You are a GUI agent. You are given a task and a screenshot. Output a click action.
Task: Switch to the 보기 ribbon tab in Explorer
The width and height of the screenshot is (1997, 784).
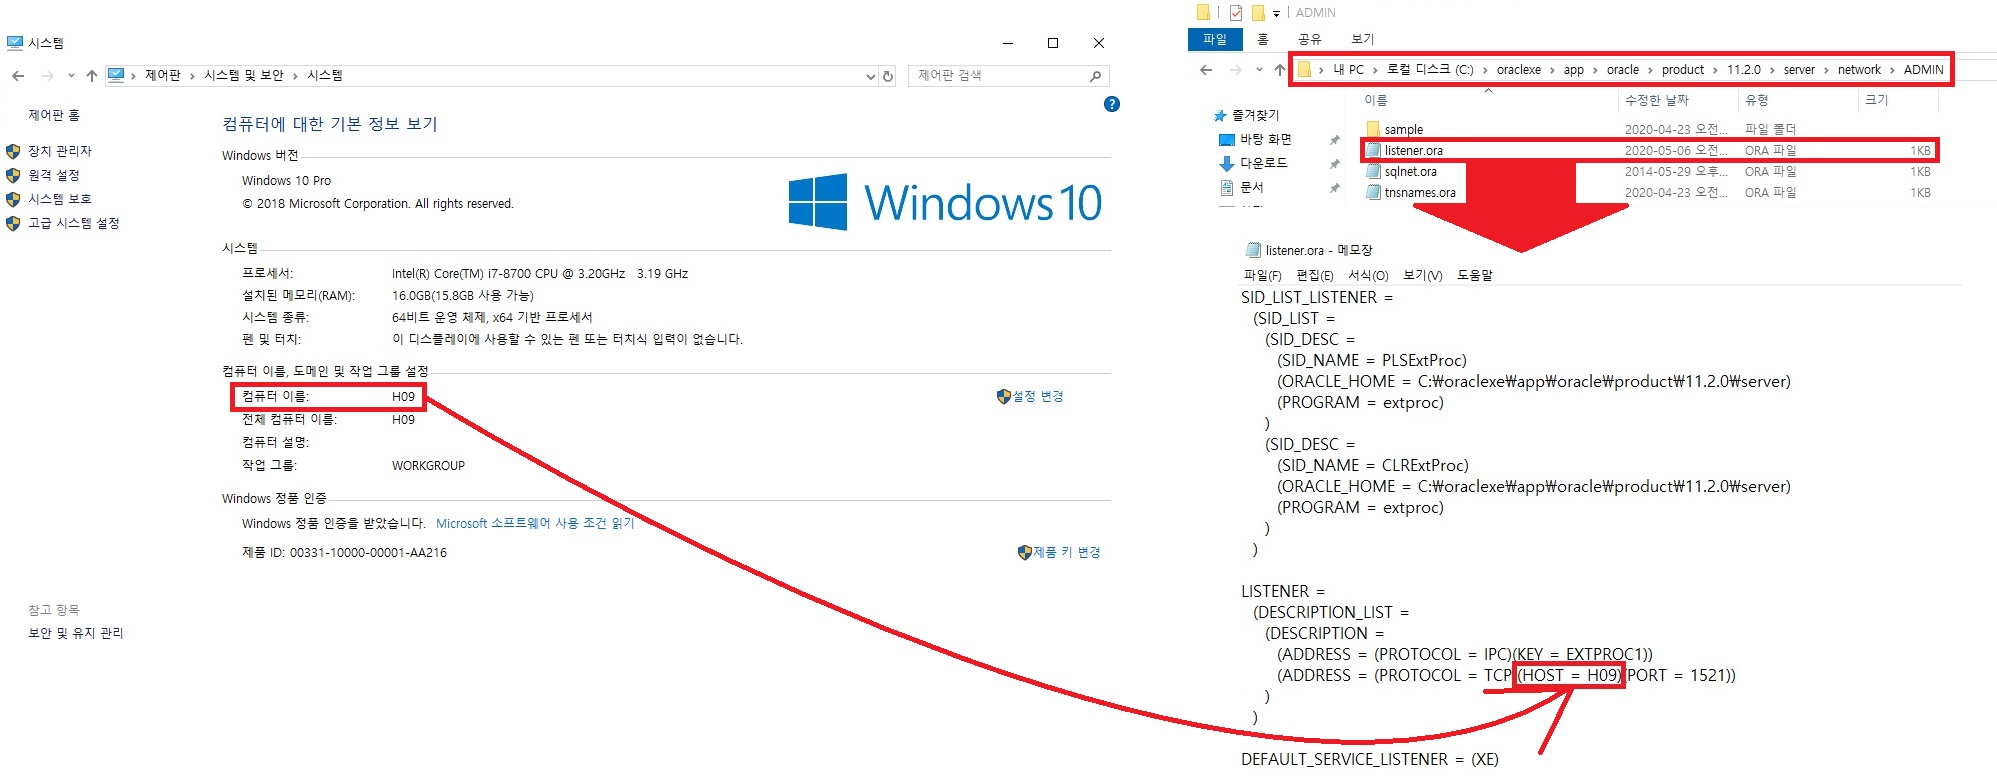pos(1363,39)
